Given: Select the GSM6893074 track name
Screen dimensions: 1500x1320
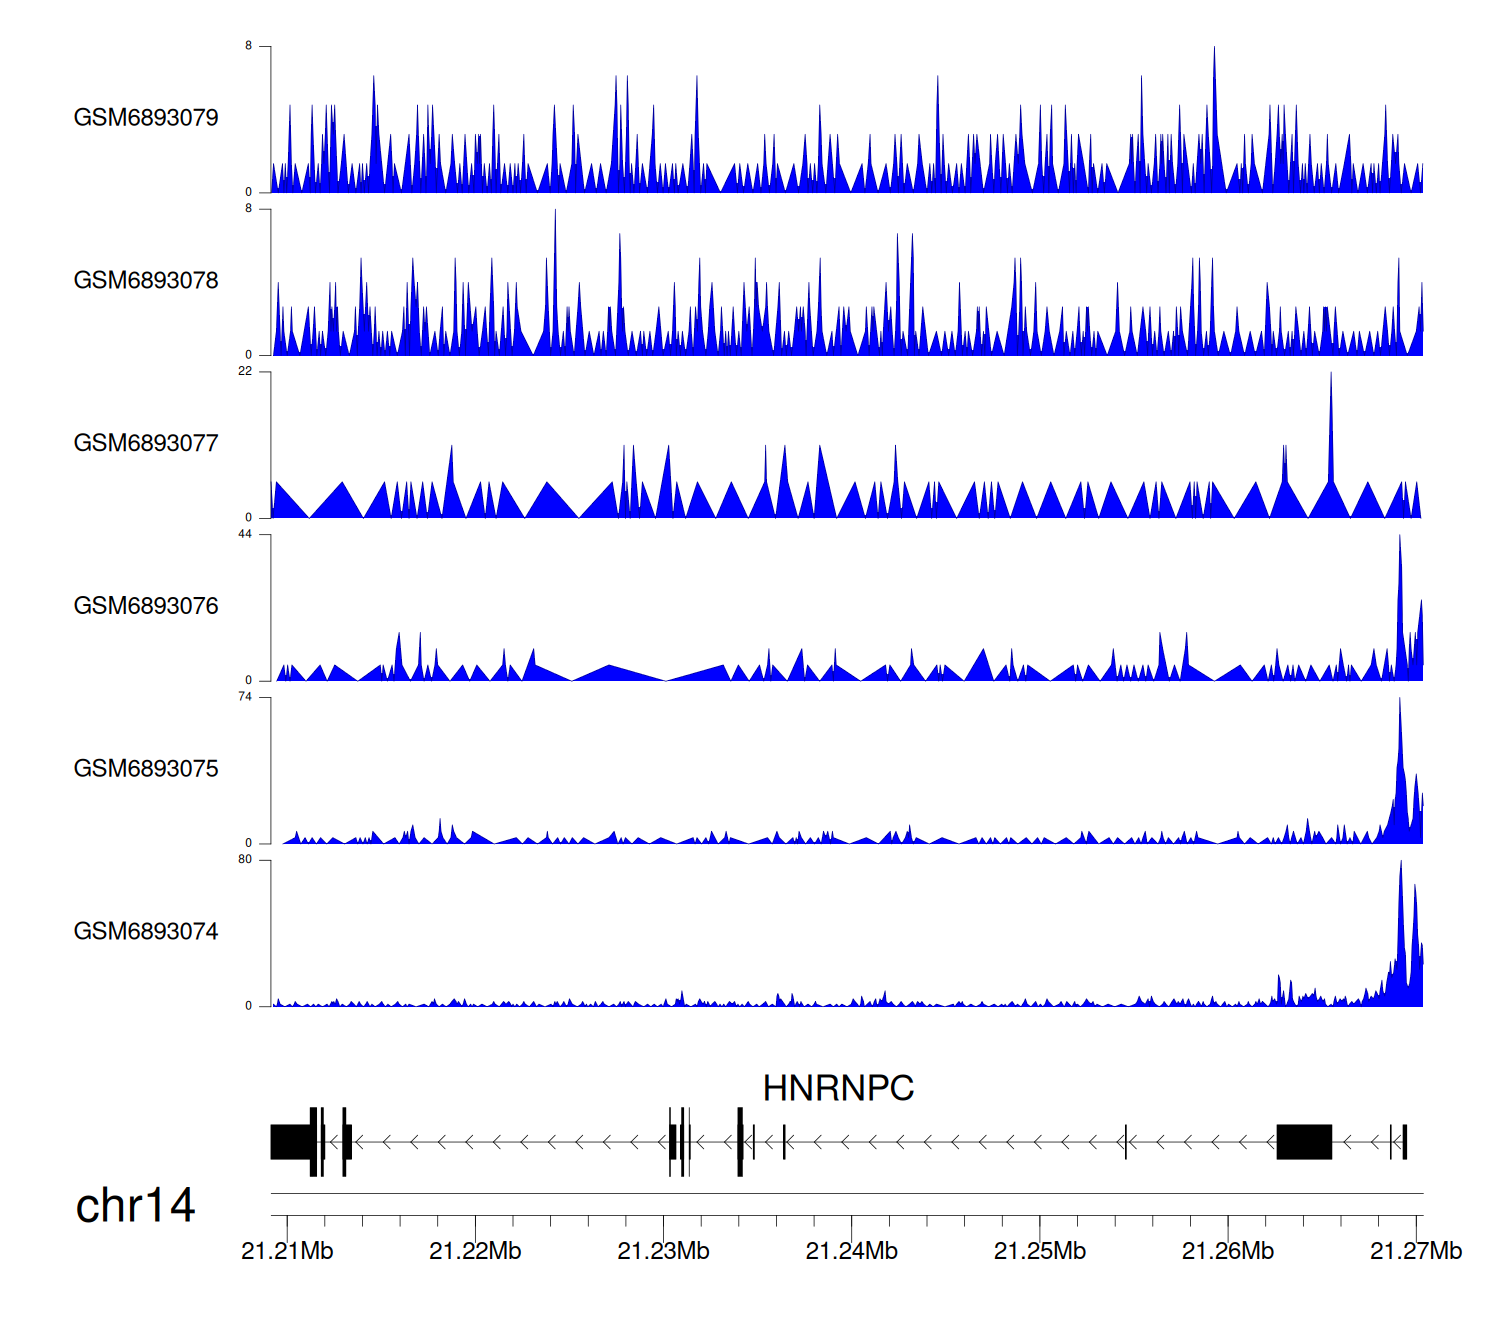Looking at the screenshot, I should click(x=146, y=932).
